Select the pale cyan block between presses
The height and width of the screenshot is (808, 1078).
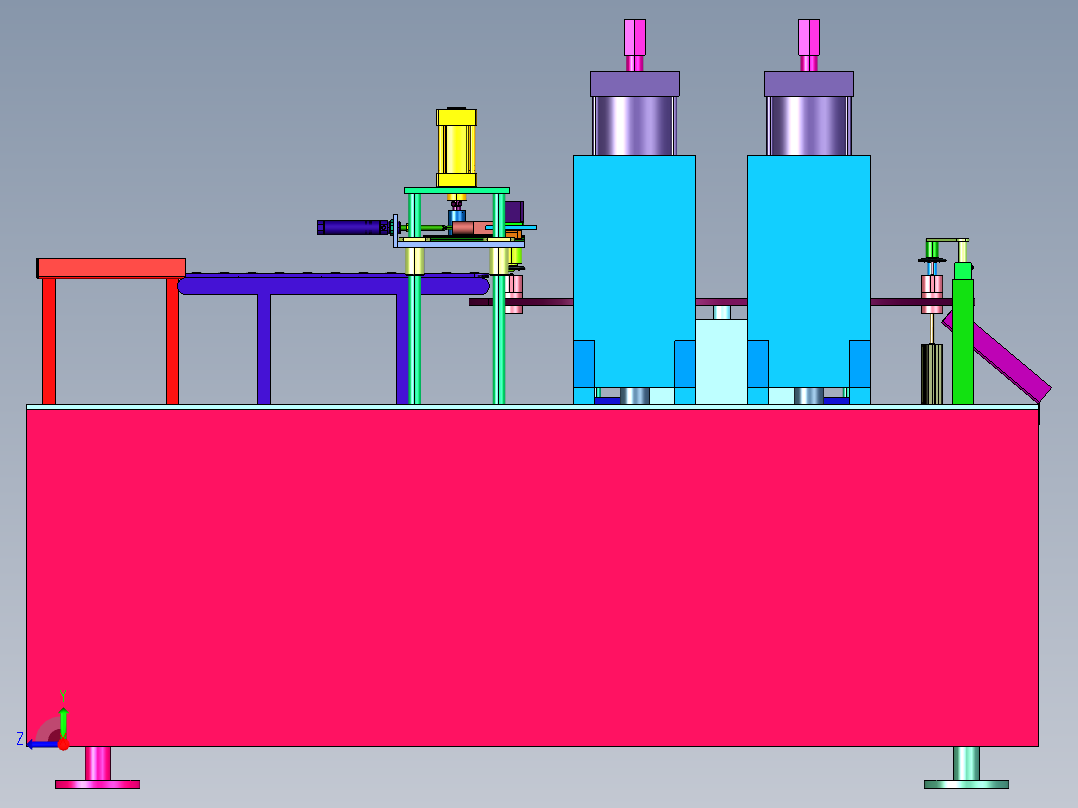click(x=721, y=361)
